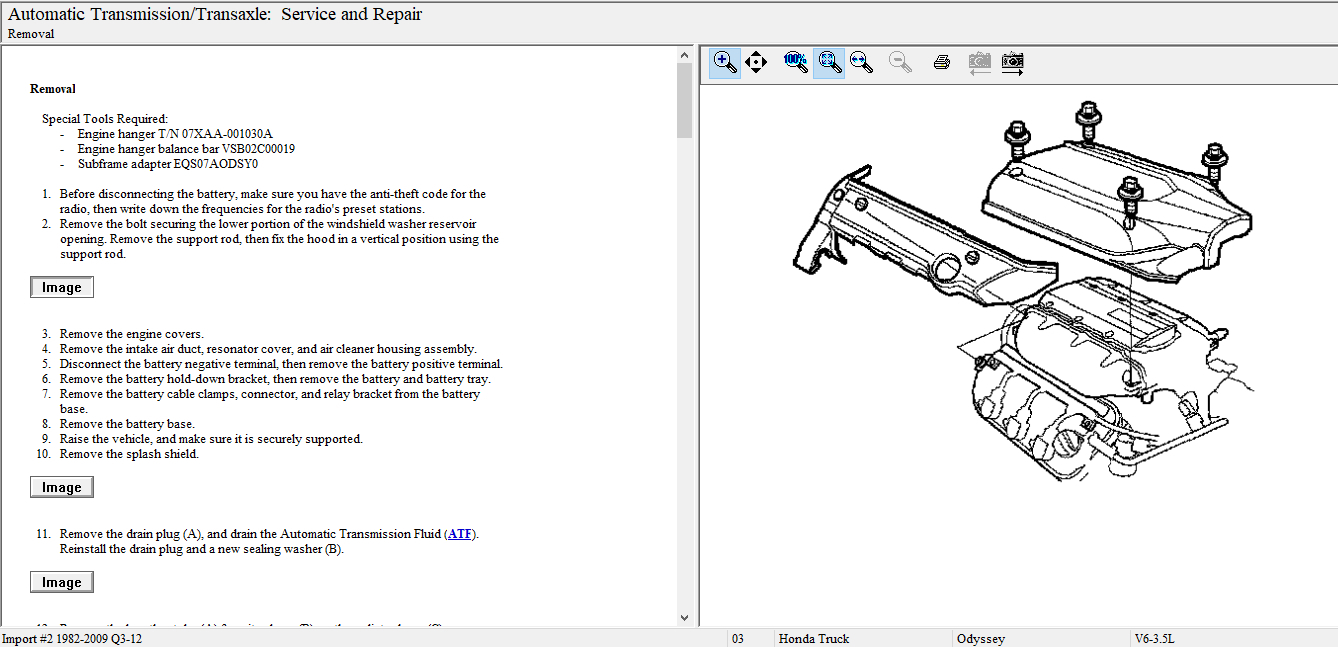Click the Import #2 1982-2009 Q3-12 status entry
Image resolution: width=1338 pixels, height=647 pixels.
[x=72, y=639]
